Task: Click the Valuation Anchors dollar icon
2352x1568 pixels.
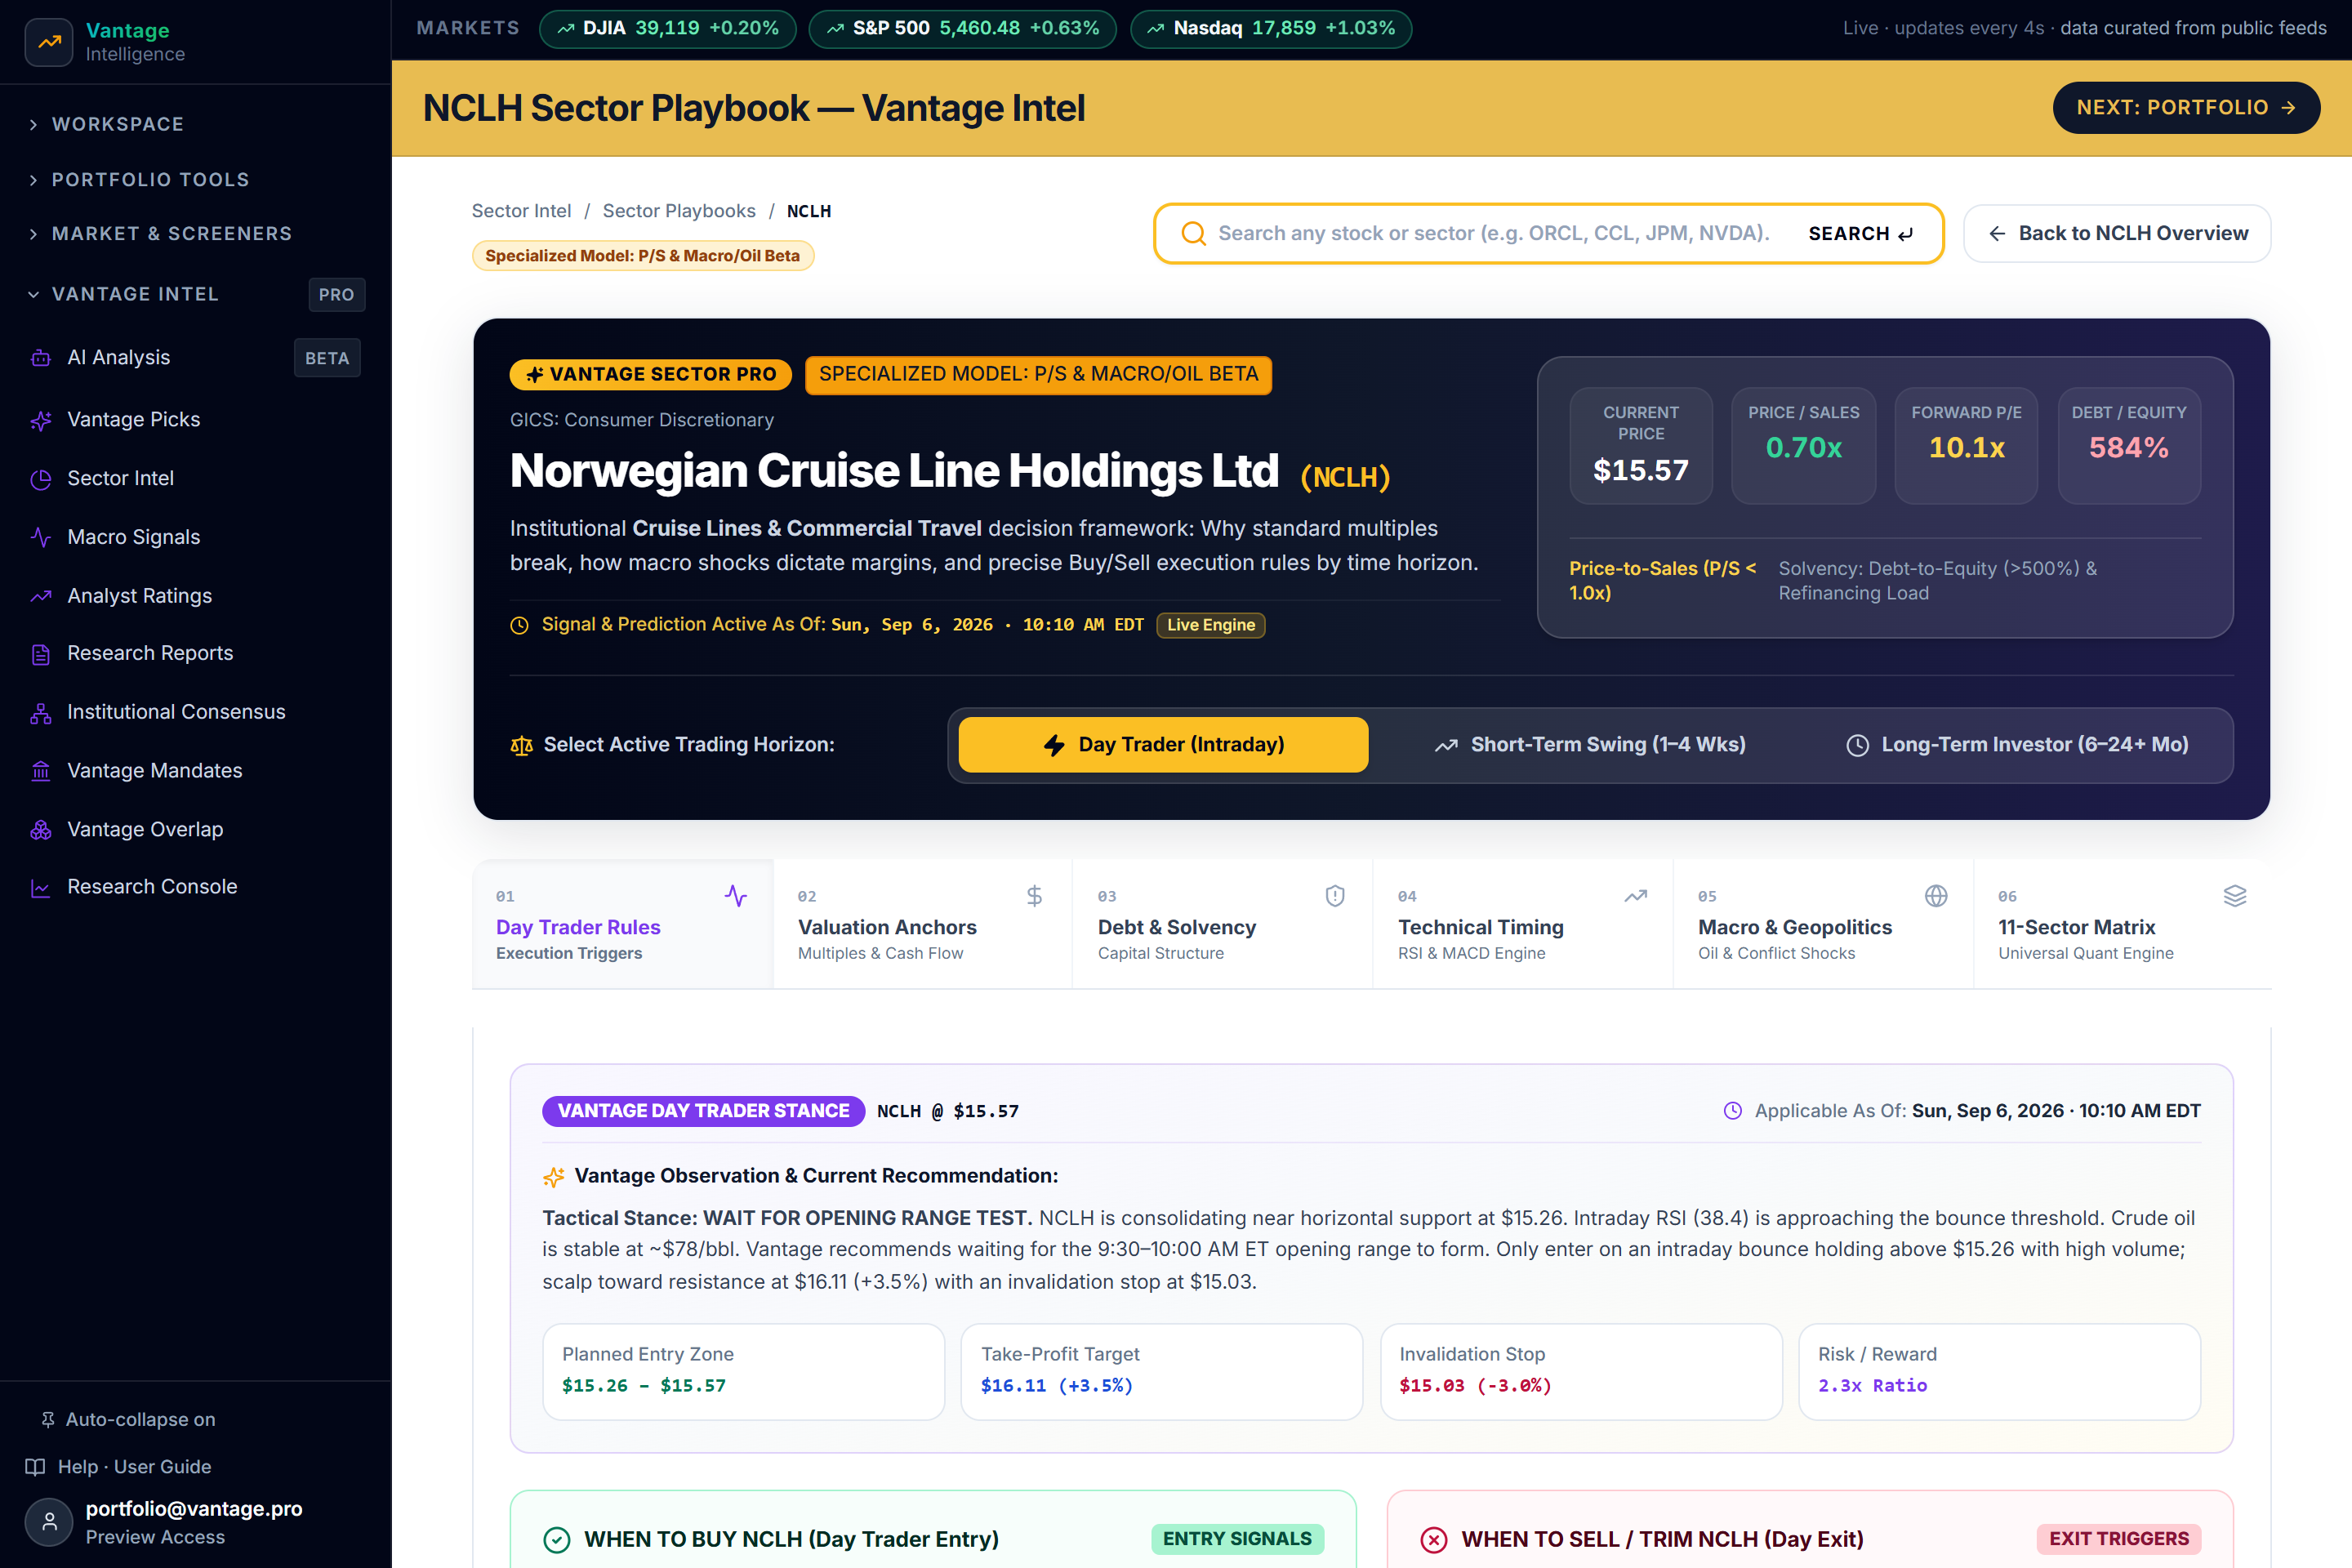Action: point(1035,896)
